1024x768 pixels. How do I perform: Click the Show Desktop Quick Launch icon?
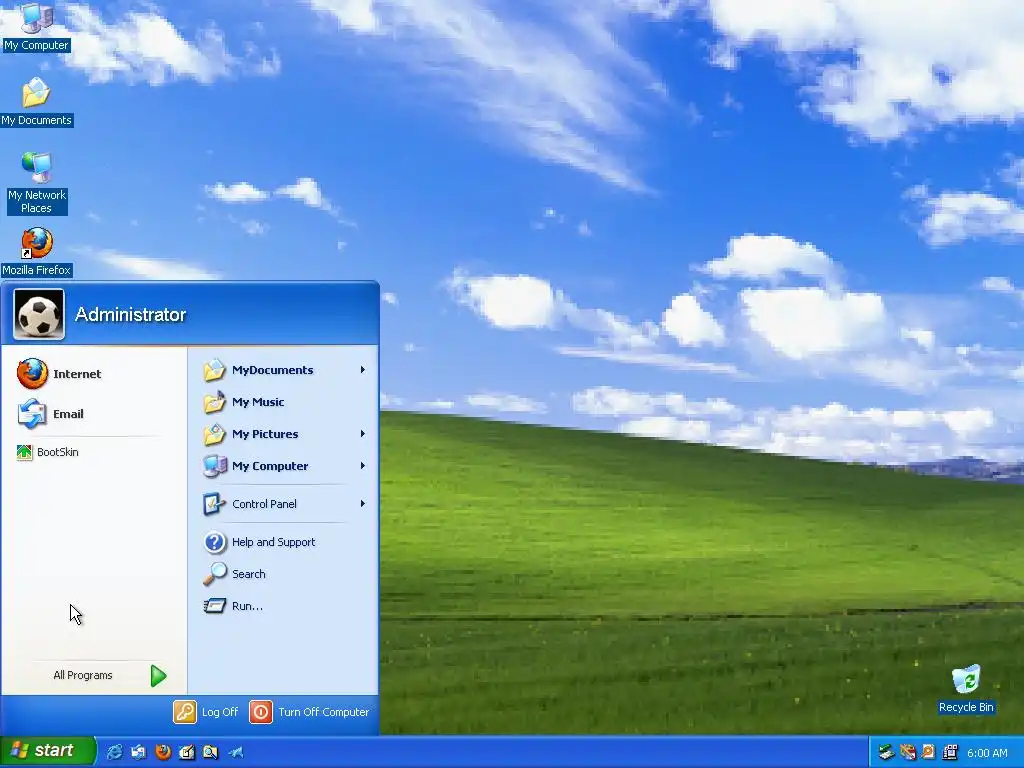pyautogui.click(x=187, y=752)
